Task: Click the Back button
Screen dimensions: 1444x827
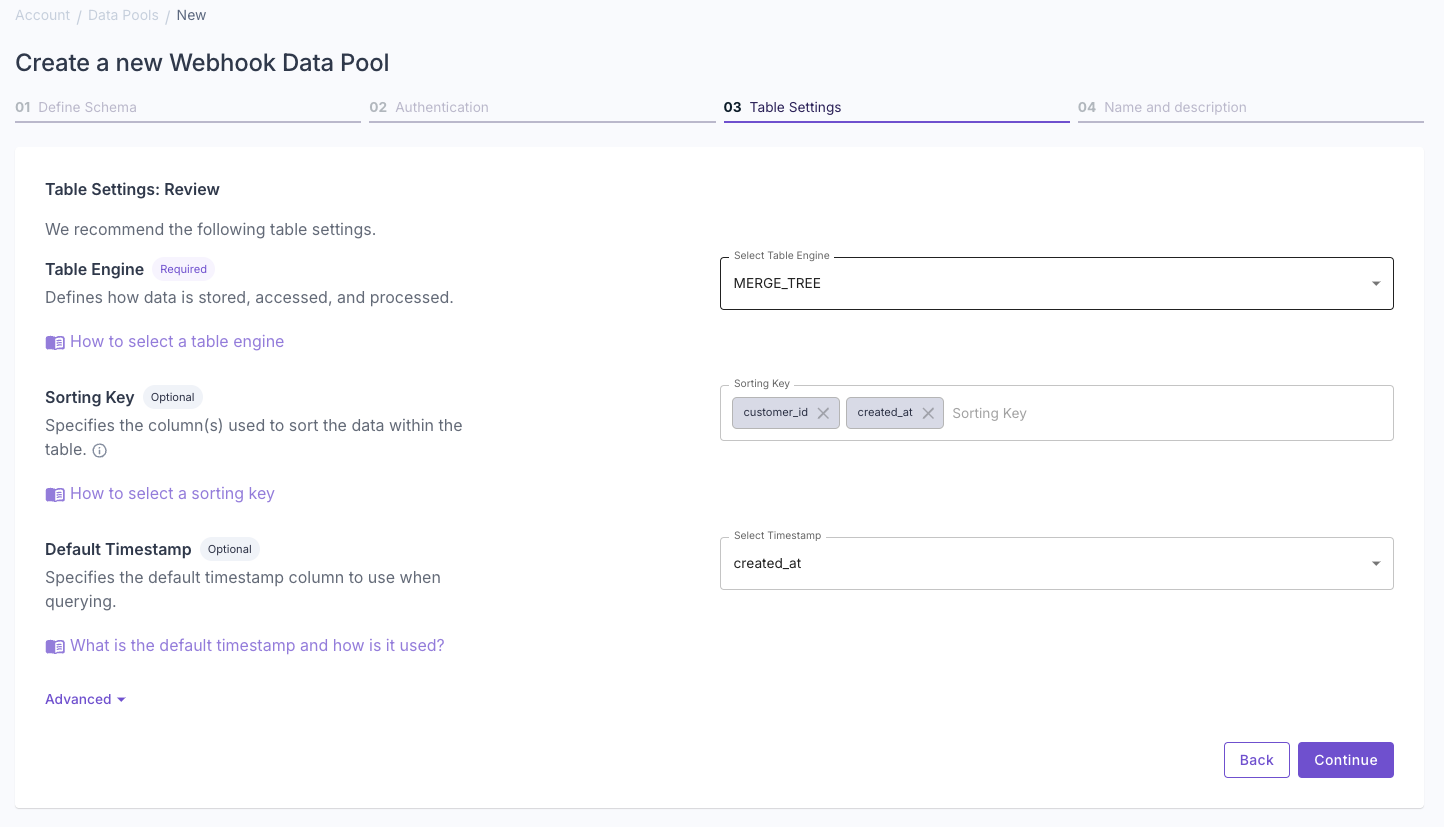Action: (x=1256, y=760)
